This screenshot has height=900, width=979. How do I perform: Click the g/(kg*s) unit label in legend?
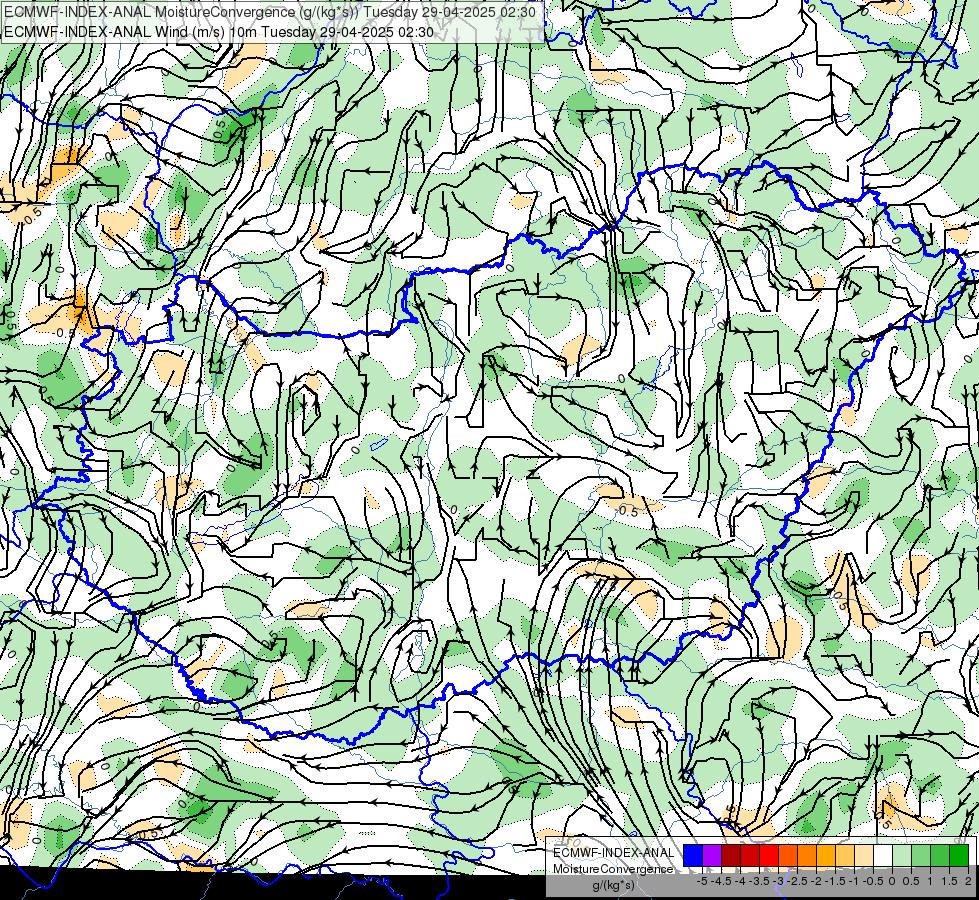click(x=614, y=885)
